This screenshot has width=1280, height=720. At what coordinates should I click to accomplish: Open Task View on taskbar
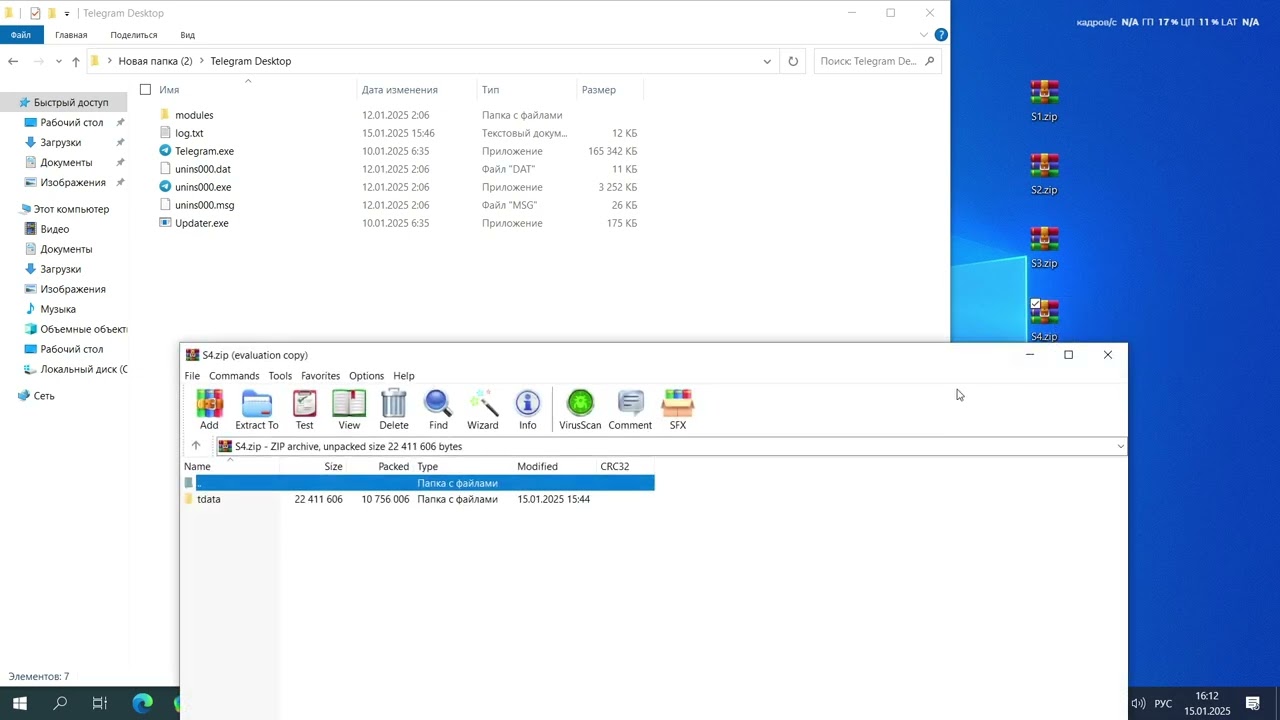pyautogui.click(x=100, y=703)
